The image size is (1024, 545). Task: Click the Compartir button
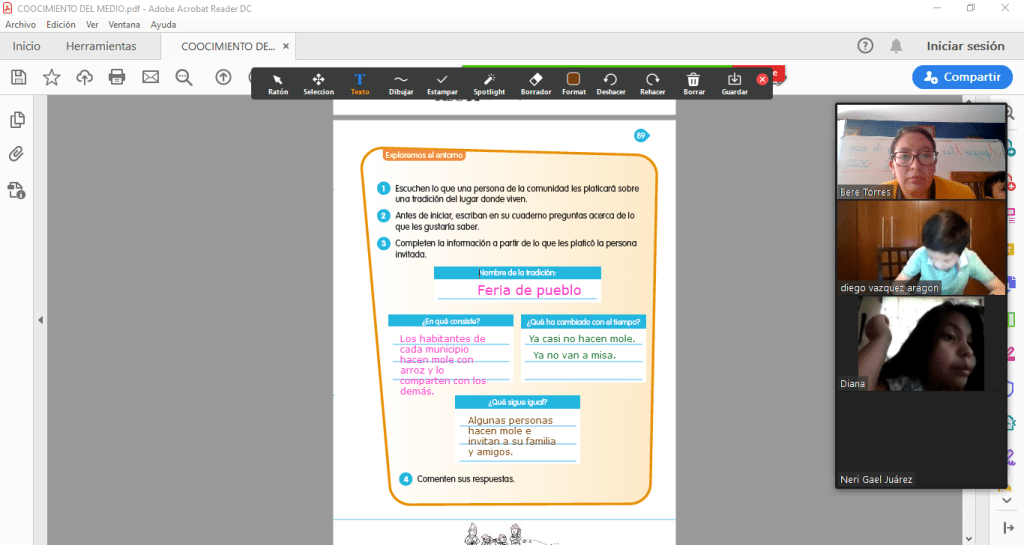(x=961, y=77)
